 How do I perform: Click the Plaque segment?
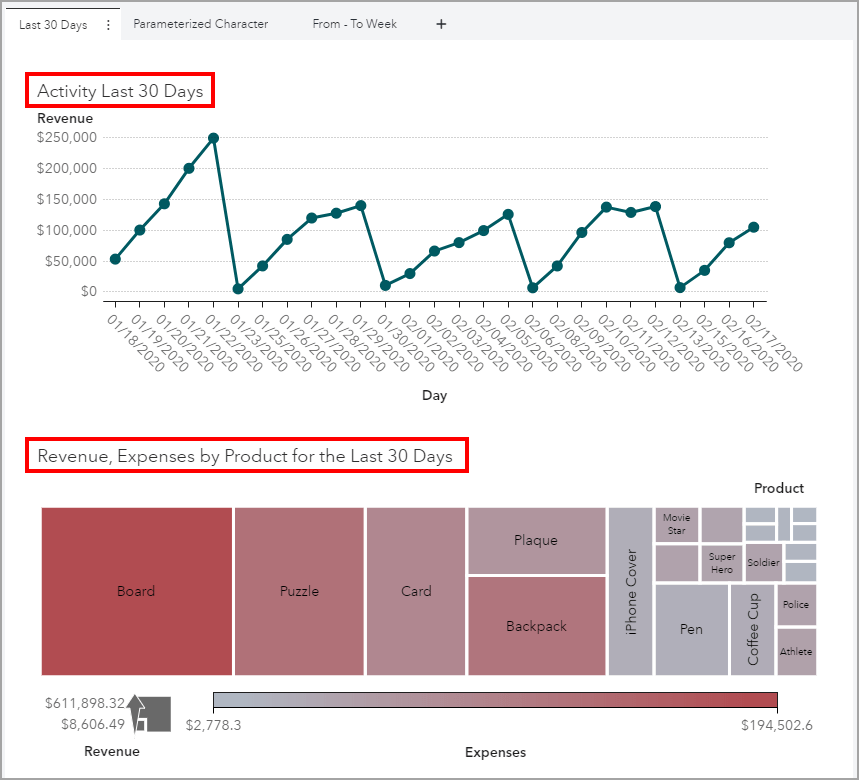pyautogui.click(x=536, y=540)
